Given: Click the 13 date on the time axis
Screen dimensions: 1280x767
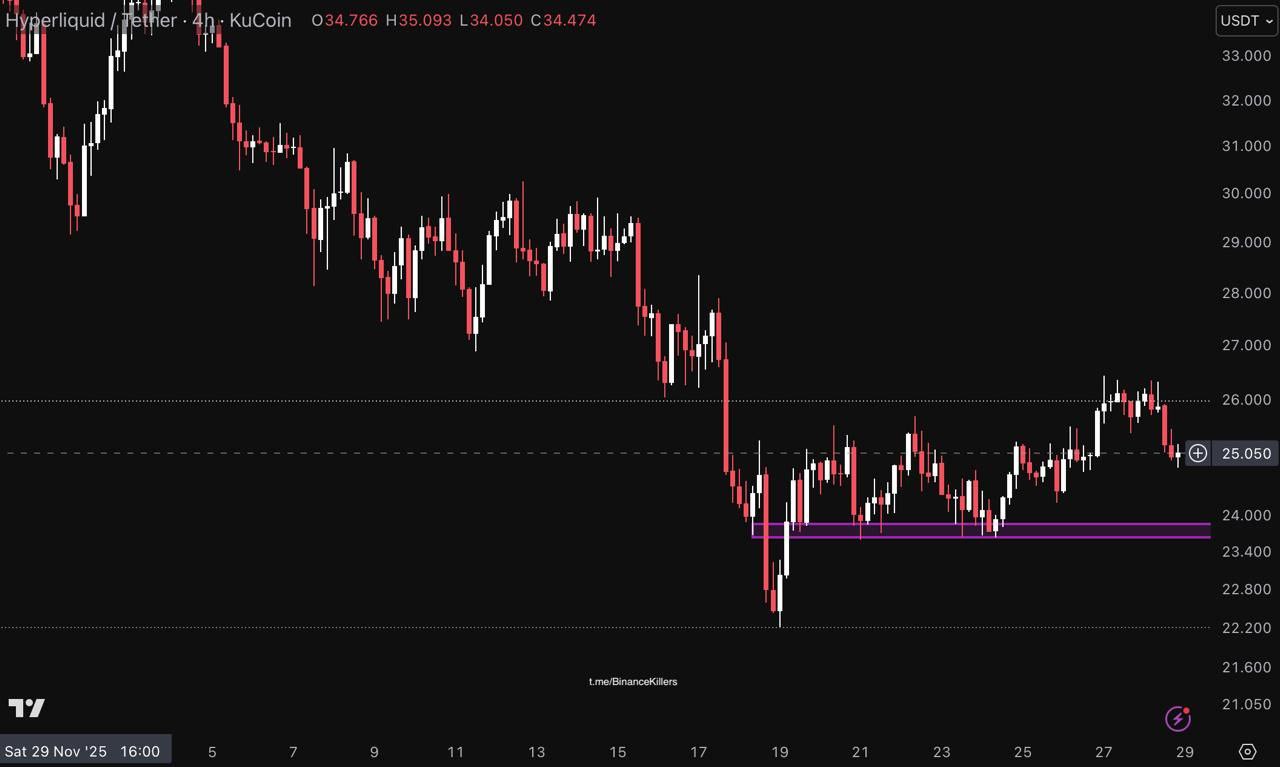Looking at the screenshot, I should click(537, 752).
